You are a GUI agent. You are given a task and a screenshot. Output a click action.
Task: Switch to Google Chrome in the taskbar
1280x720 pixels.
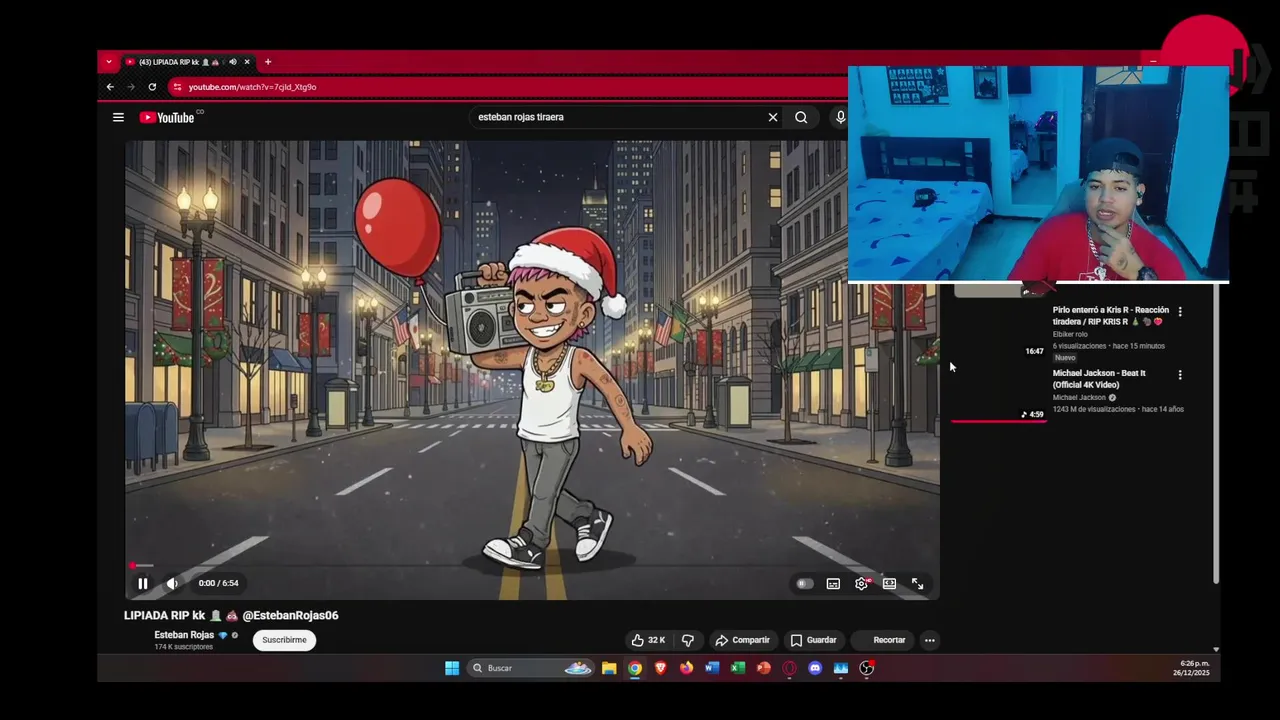[635, 668]
